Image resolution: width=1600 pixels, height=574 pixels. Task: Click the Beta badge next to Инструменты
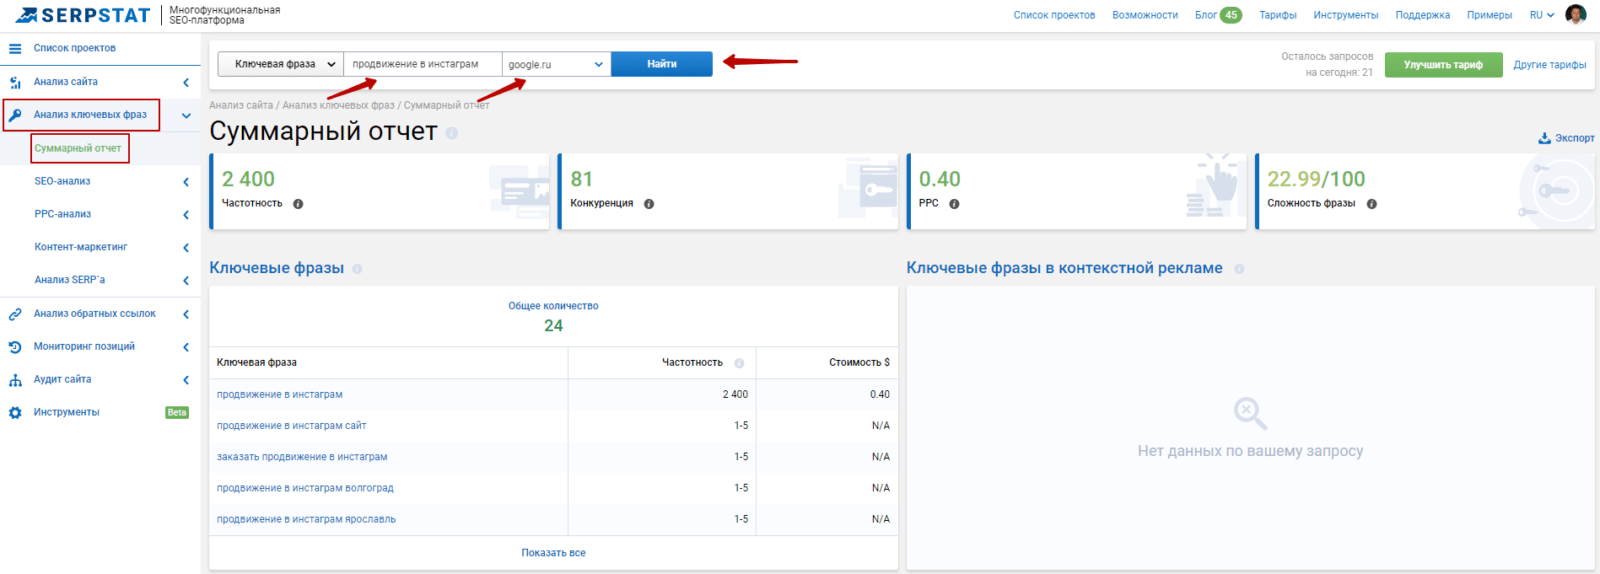[x=177, y=412]
